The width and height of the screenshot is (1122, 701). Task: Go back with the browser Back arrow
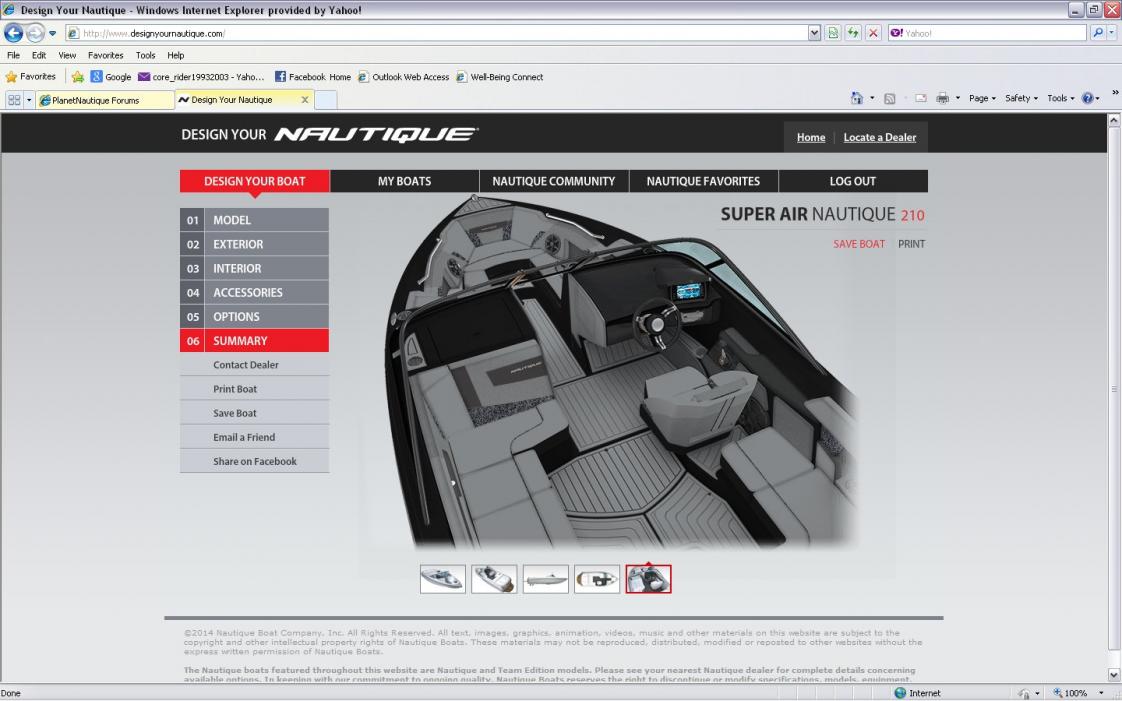click(x=14, y=33)
